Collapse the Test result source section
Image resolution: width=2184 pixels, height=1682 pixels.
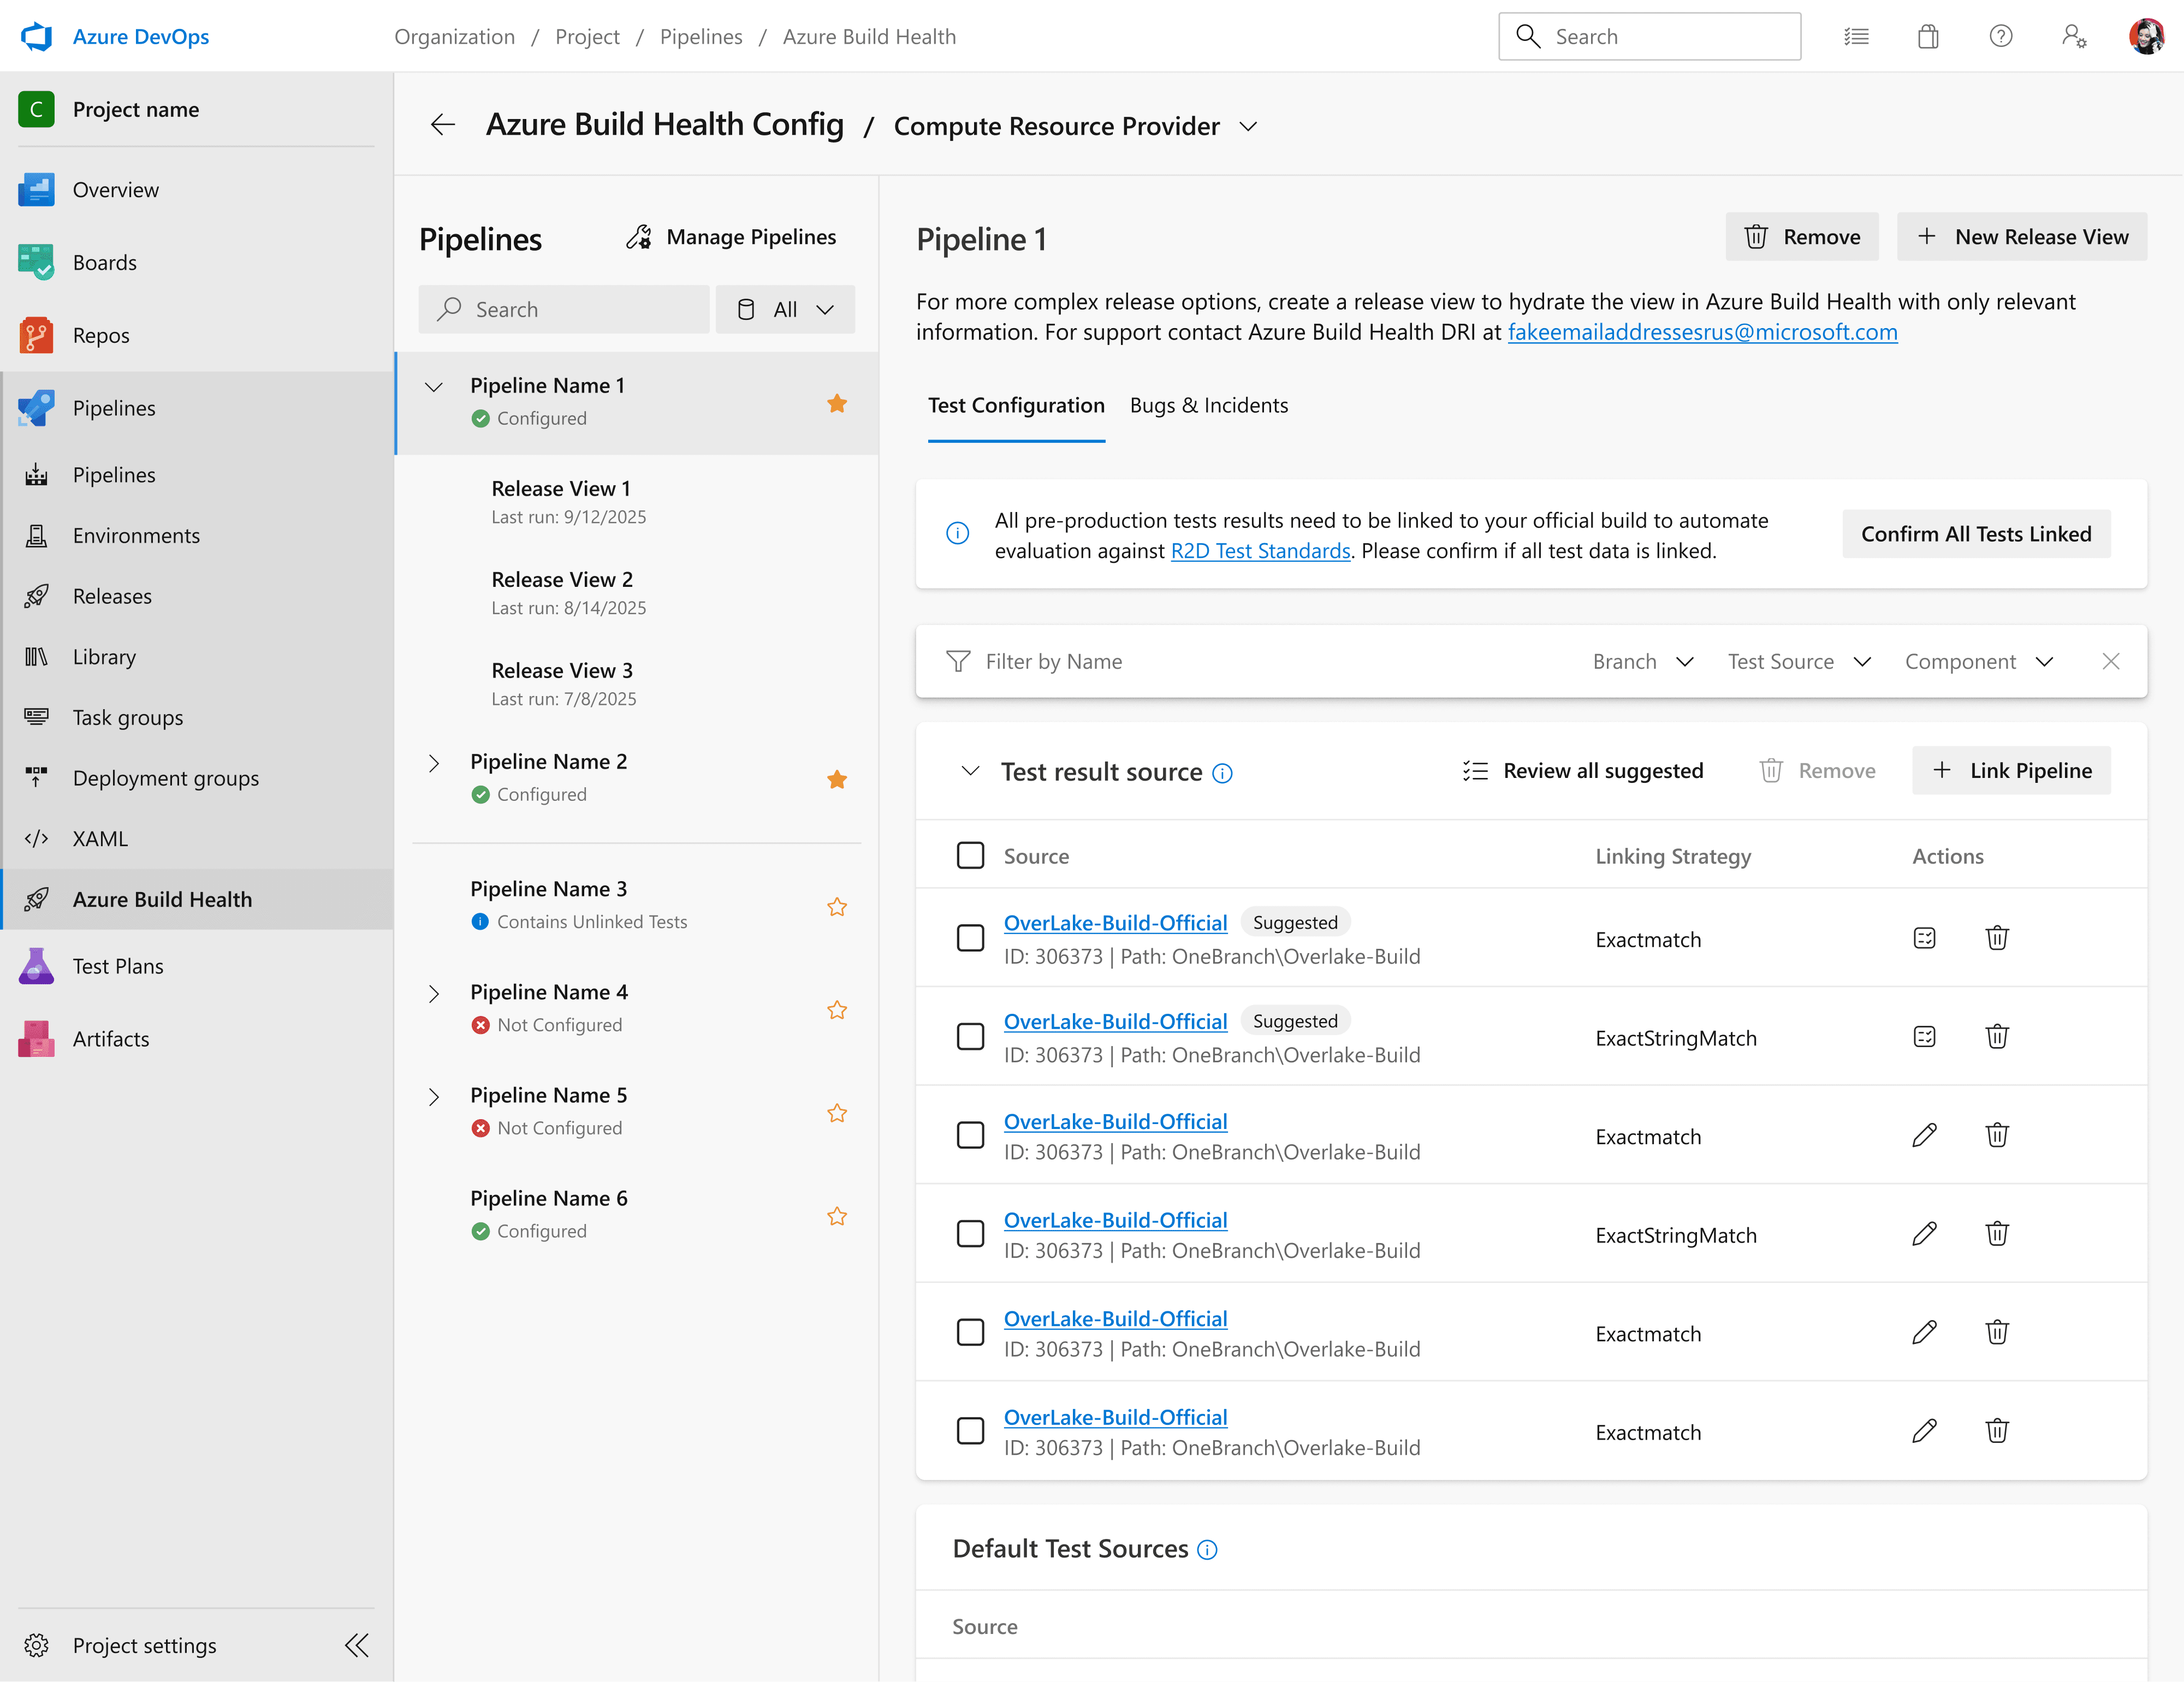point(970,771)
